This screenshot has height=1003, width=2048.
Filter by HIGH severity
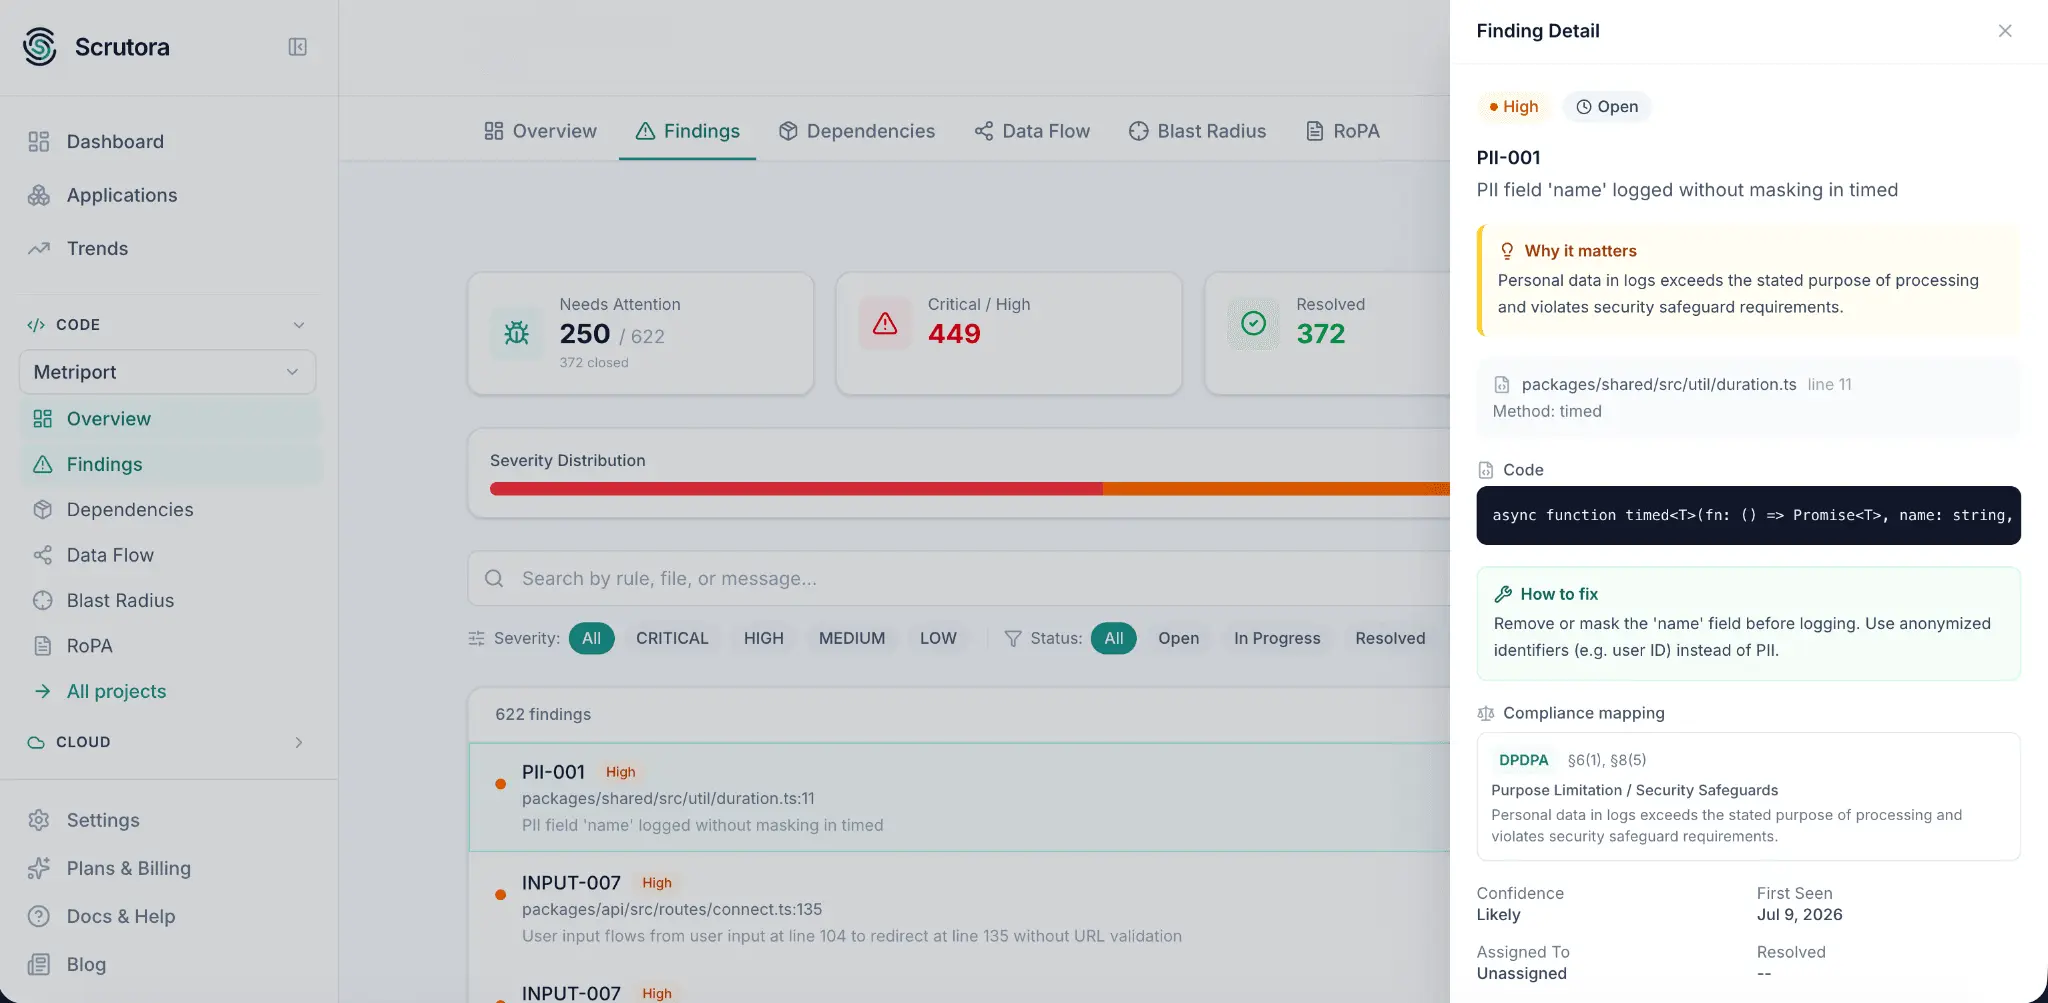763,638
